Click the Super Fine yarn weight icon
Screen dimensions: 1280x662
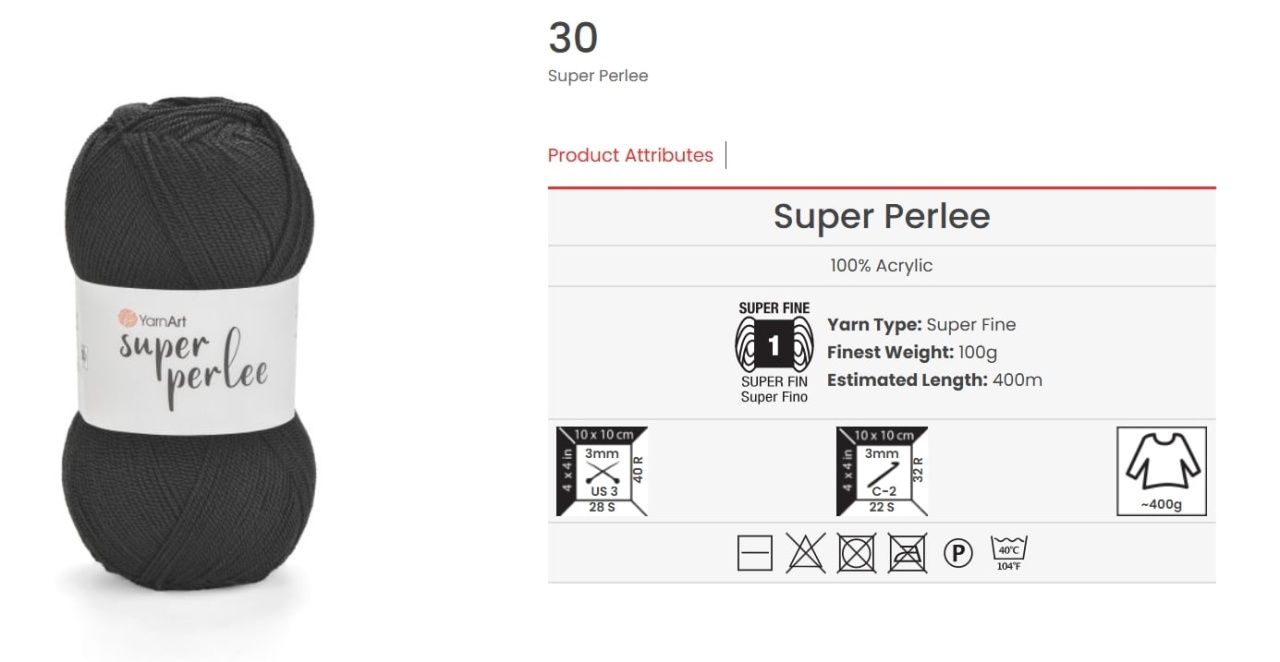click(774, 352)
